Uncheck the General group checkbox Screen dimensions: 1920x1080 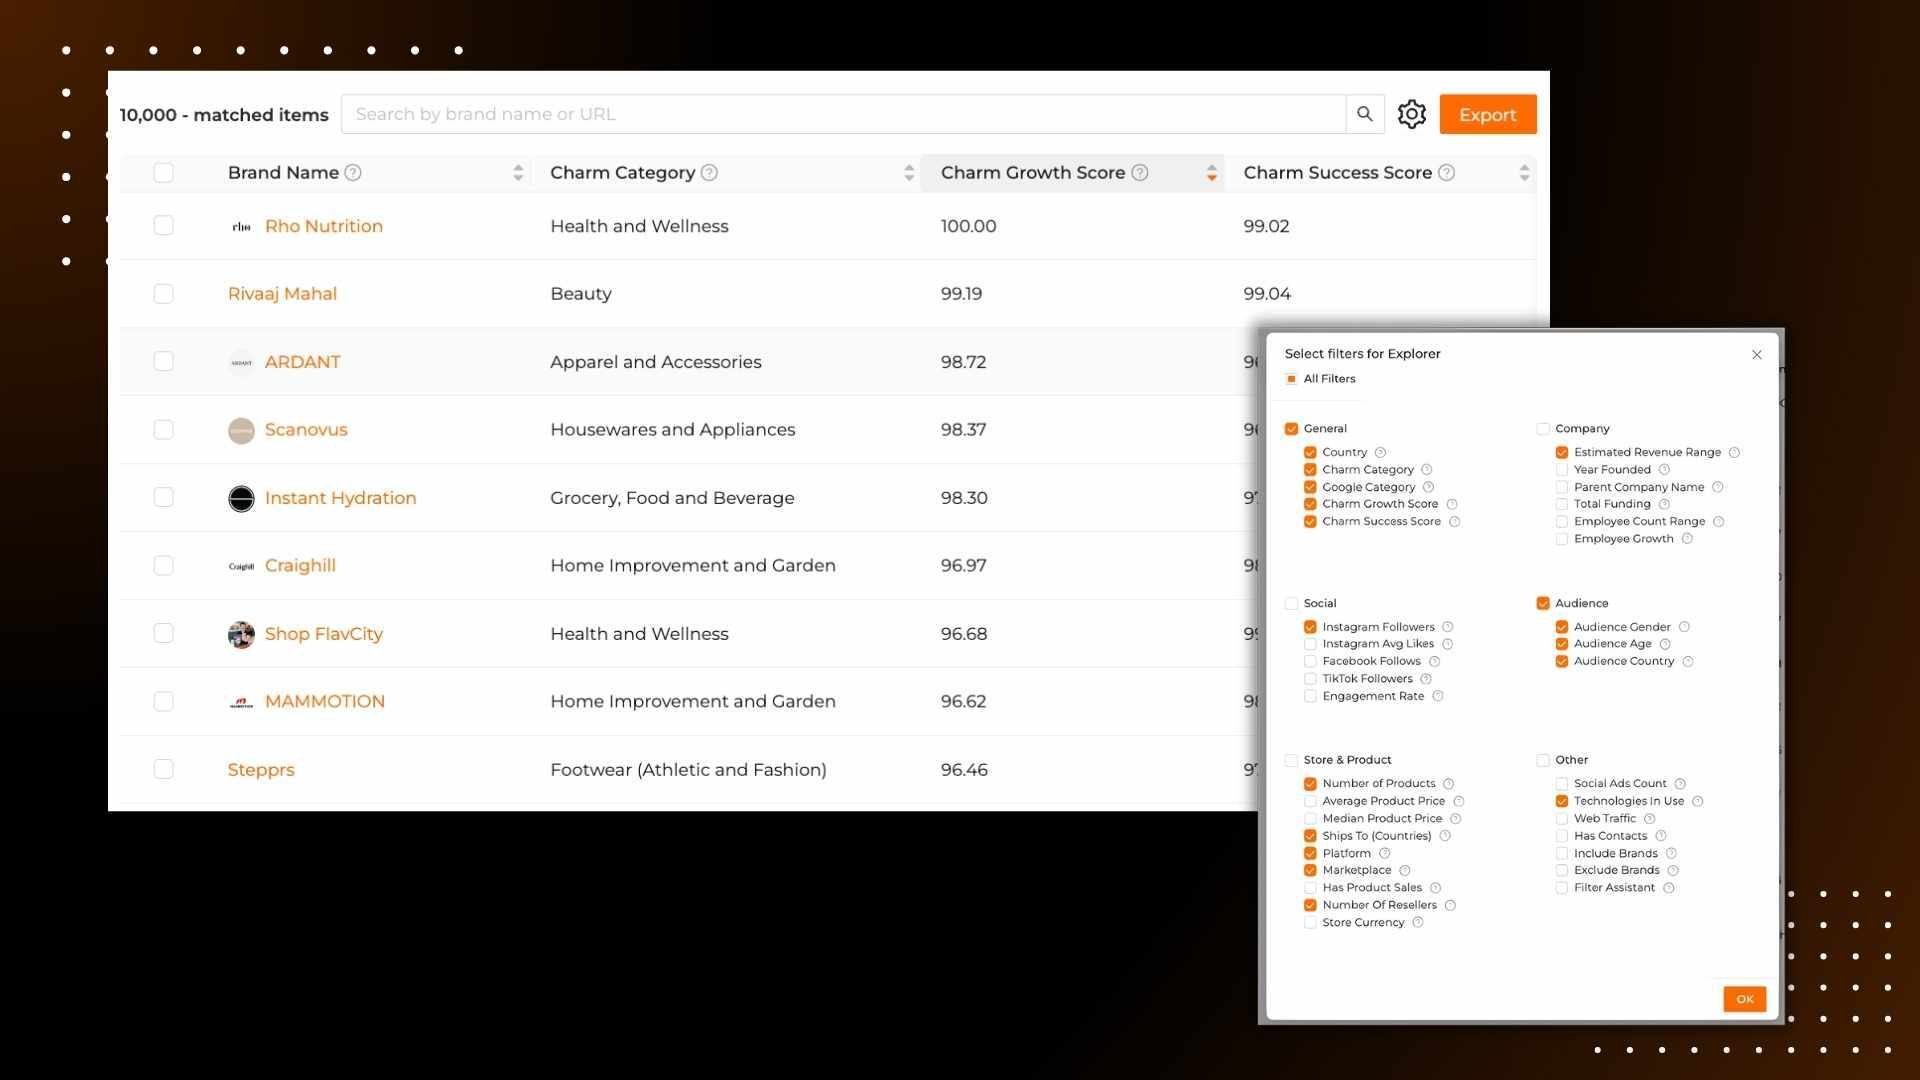1291,429
